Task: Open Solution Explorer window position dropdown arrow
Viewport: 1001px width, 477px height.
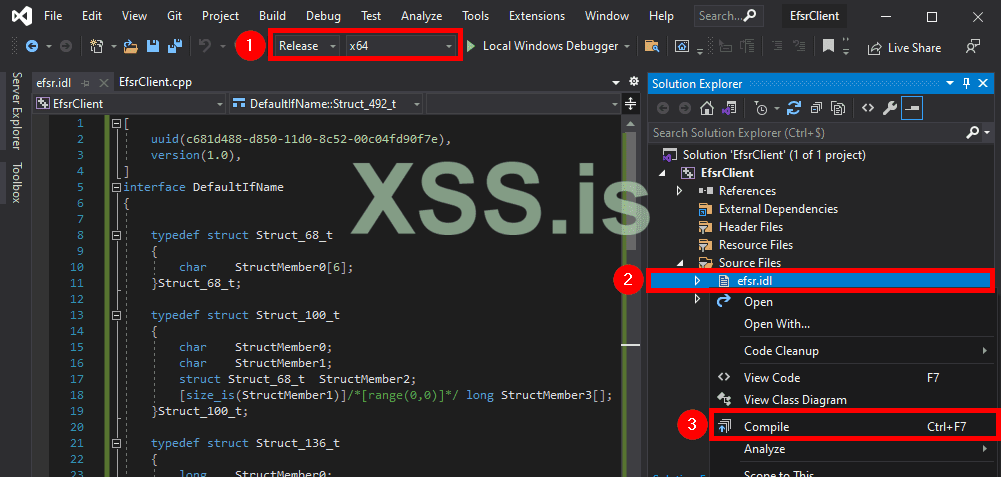Action: point(951,84)
